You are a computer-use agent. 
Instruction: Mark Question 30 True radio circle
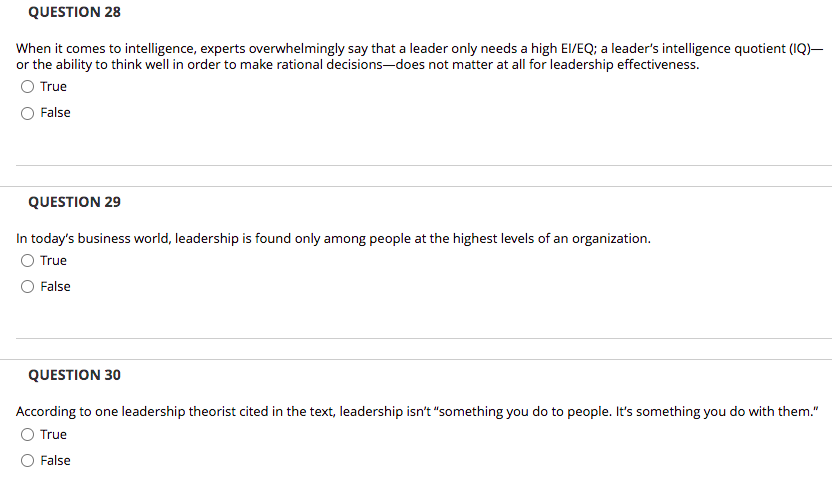point(28,435)
